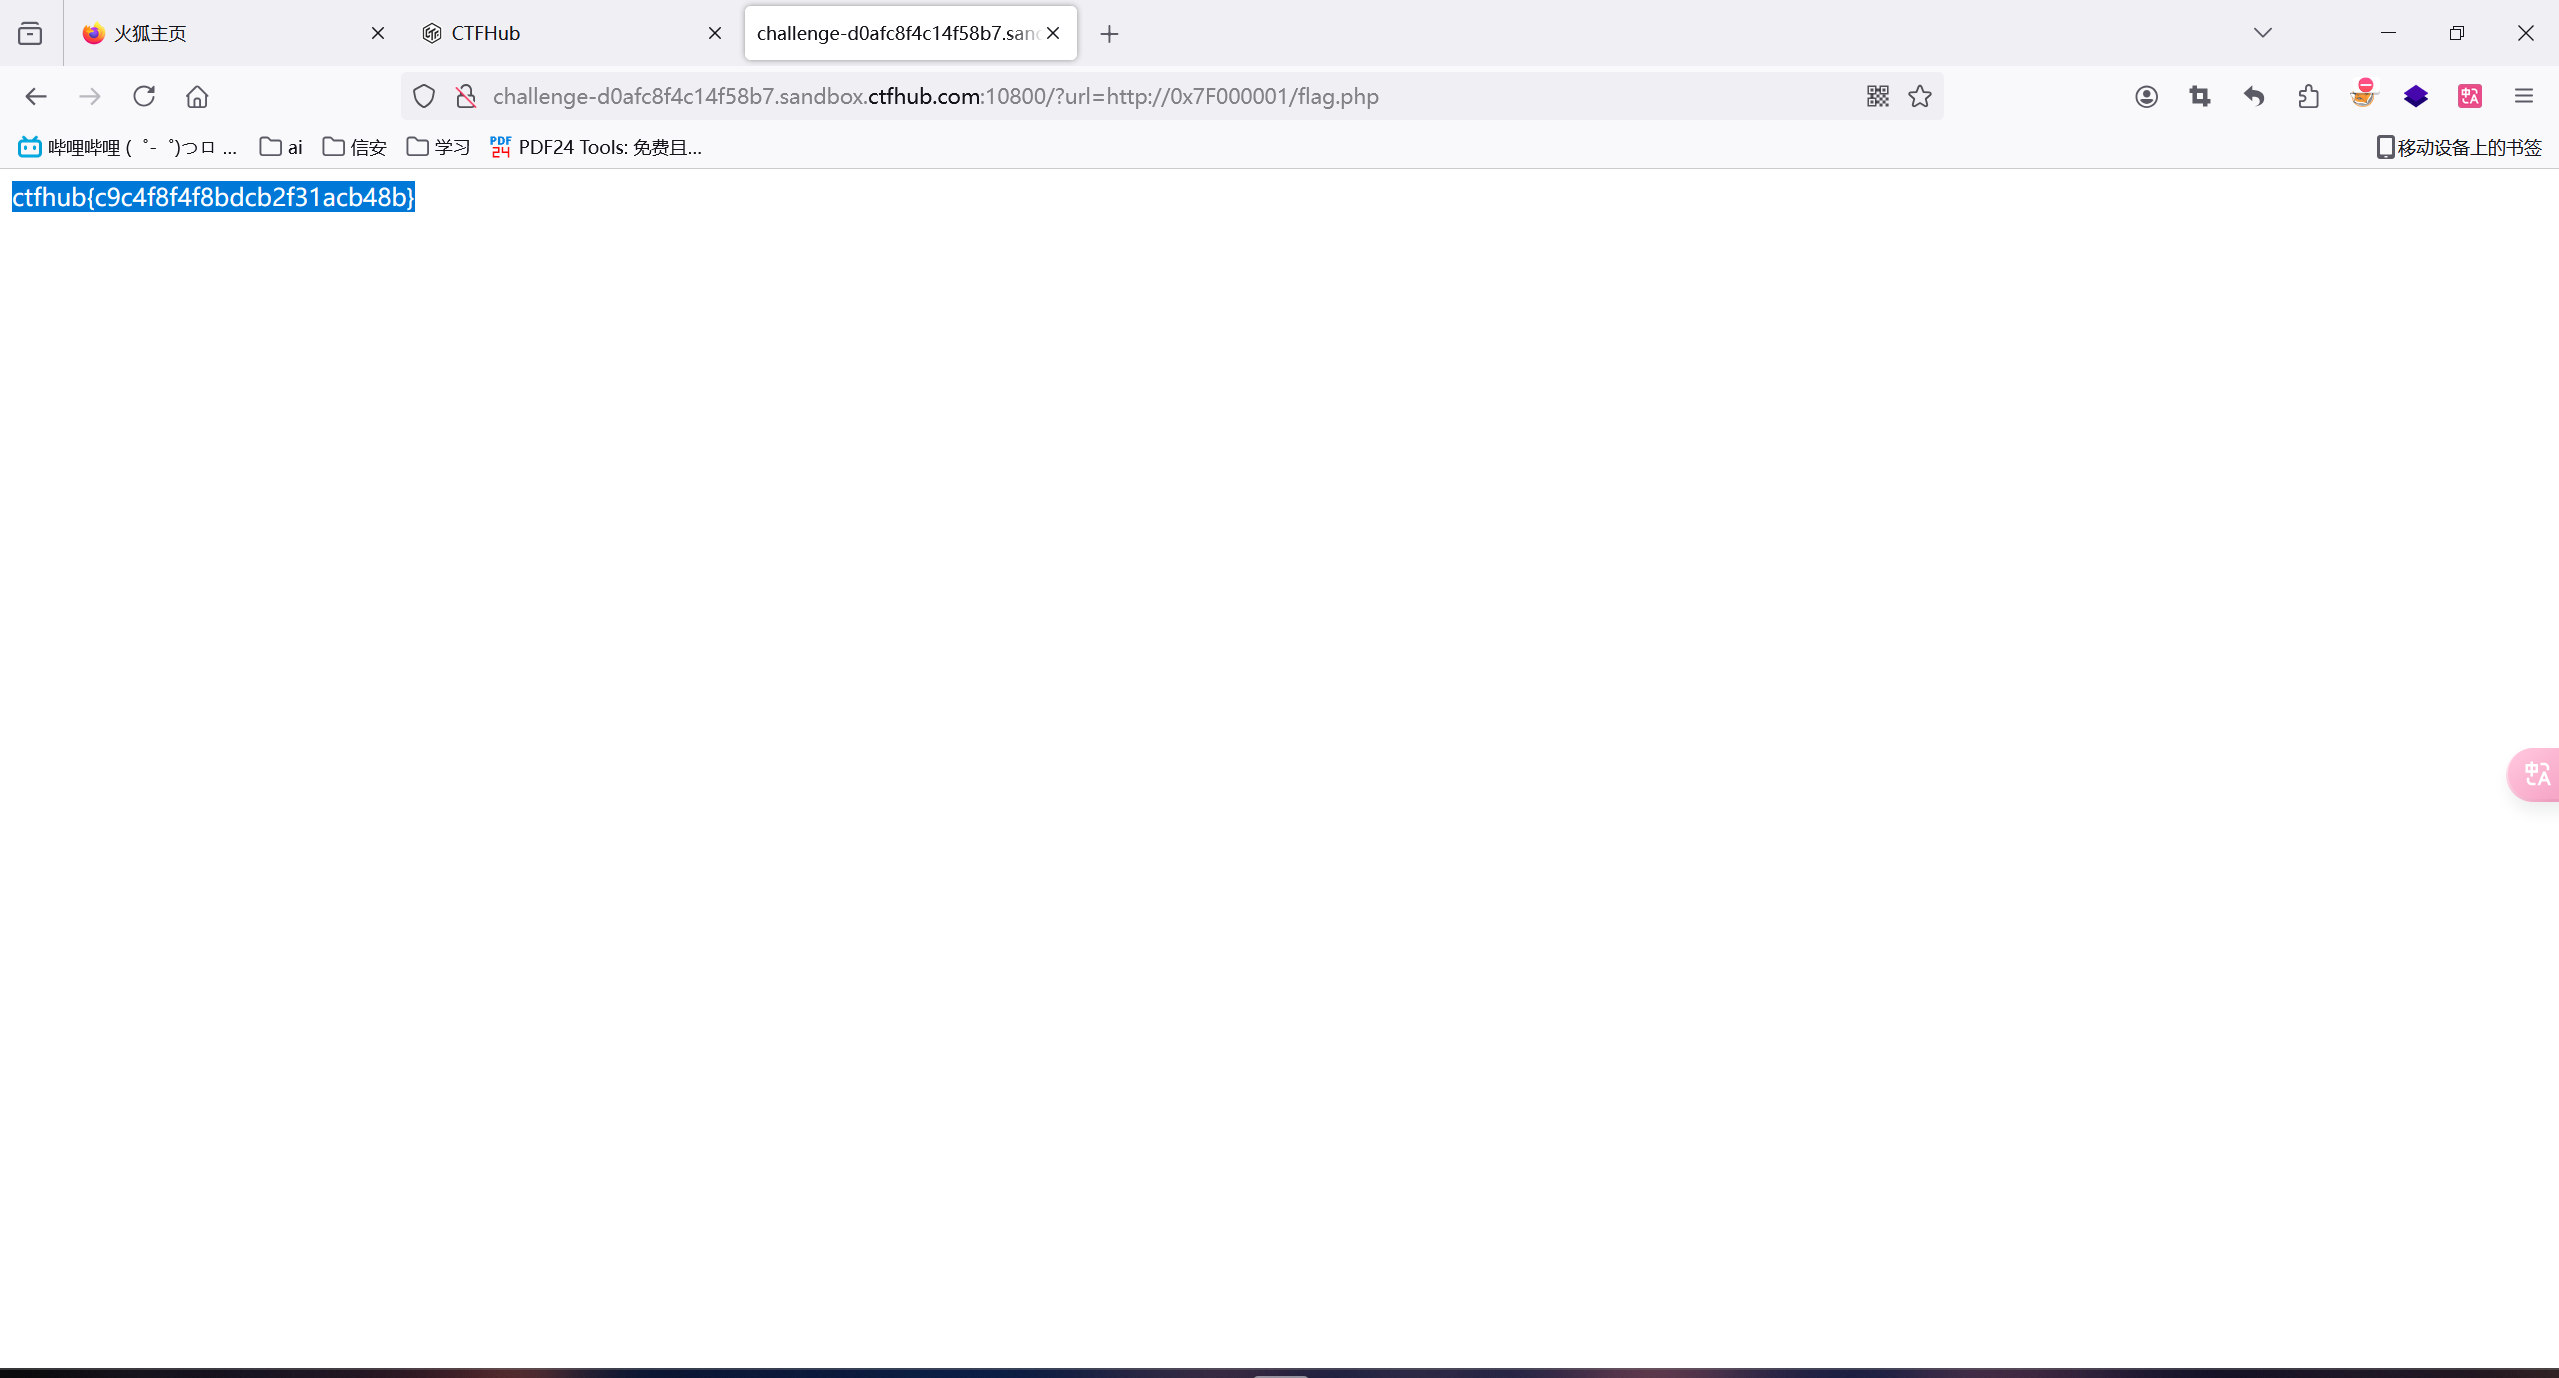
Task: Minimize the Firefox window
Action: tap(2389, 33)
